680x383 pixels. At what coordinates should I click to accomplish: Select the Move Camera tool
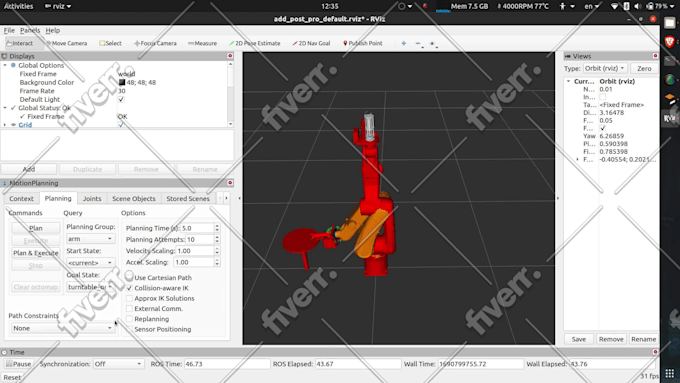point(66,43)
